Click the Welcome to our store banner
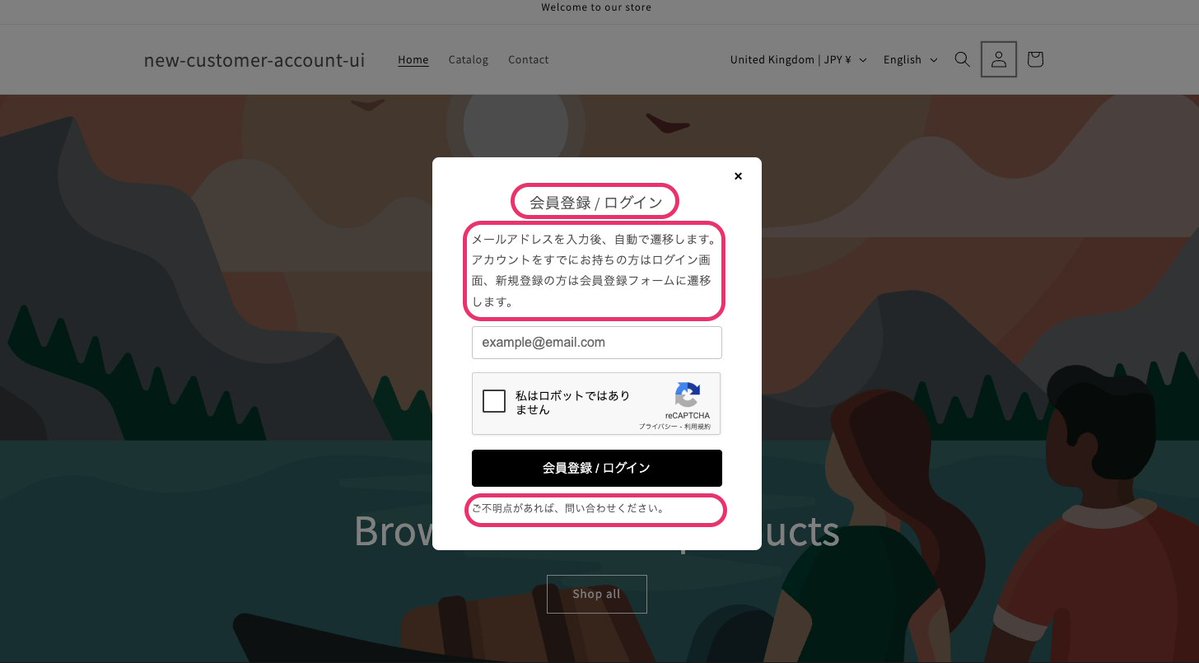Screen dimensions: 1199x663 coord(596,7)
